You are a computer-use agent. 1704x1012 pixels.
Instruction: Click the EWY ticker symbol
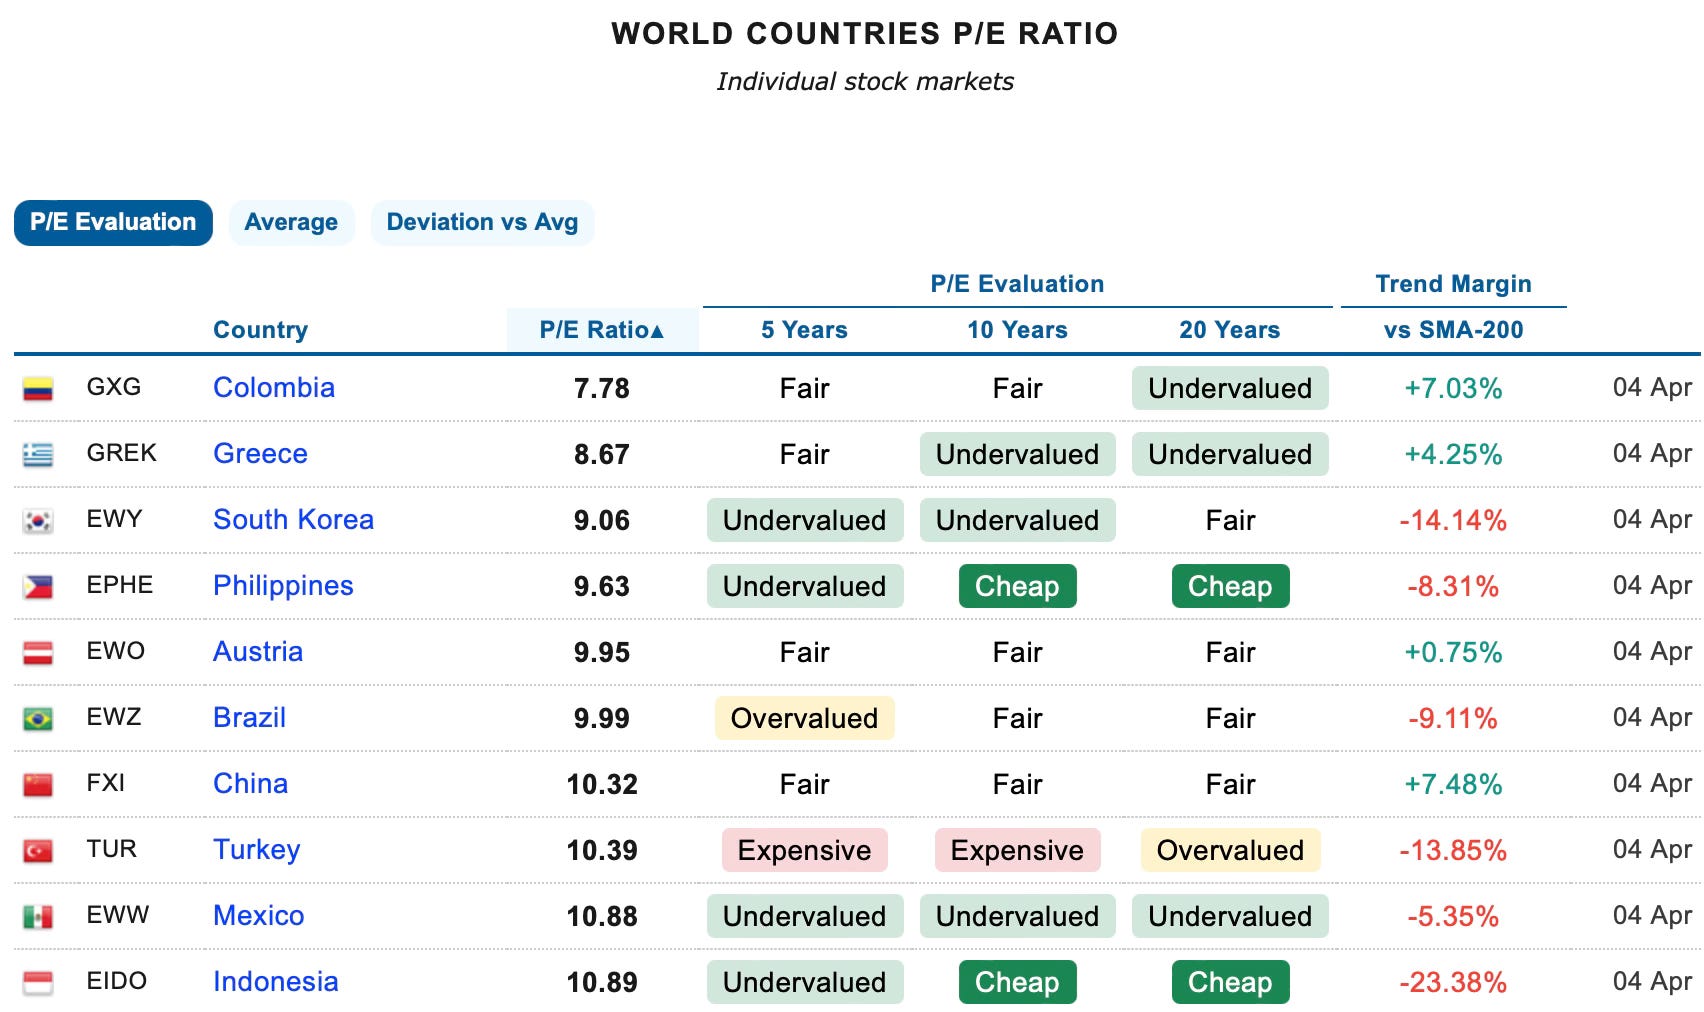(114, 519)
